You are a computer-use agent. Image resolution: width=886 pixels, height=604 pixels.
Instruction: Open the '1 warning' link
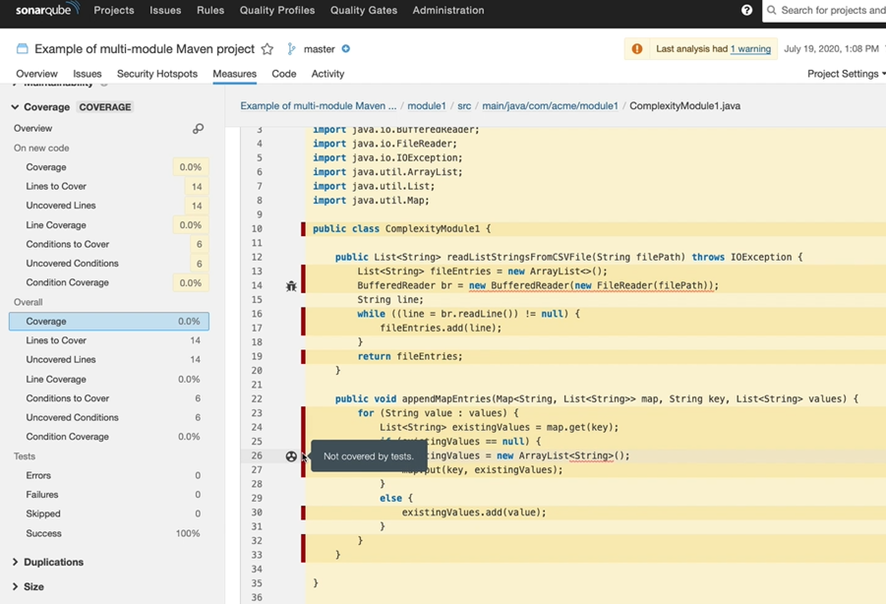tap(750, 49)
